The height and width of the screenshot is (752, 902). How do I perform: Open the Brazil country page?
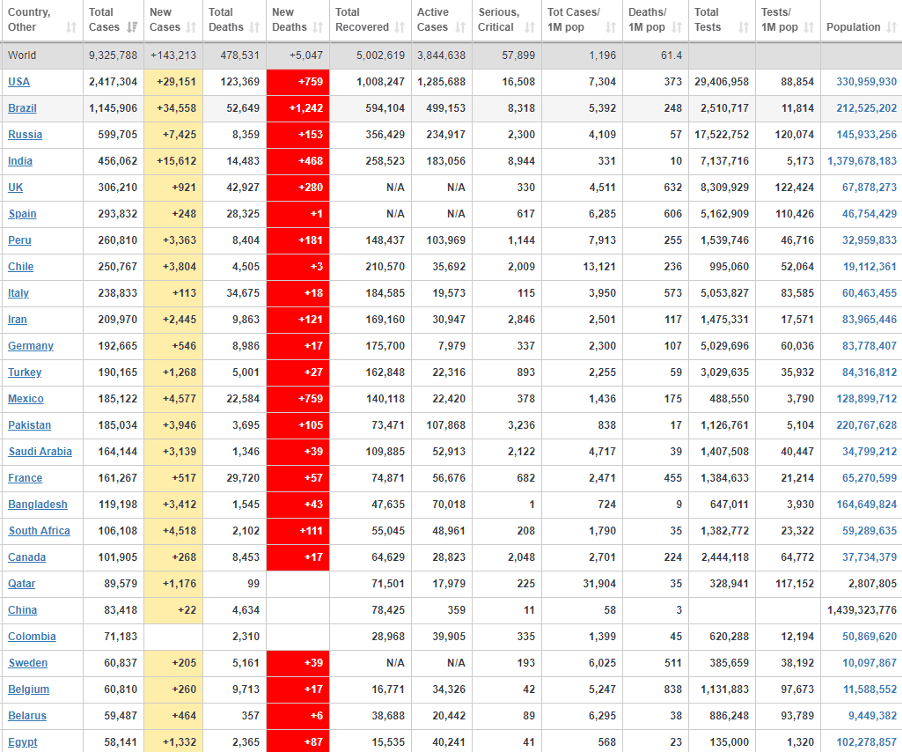(x=22, y=108)
